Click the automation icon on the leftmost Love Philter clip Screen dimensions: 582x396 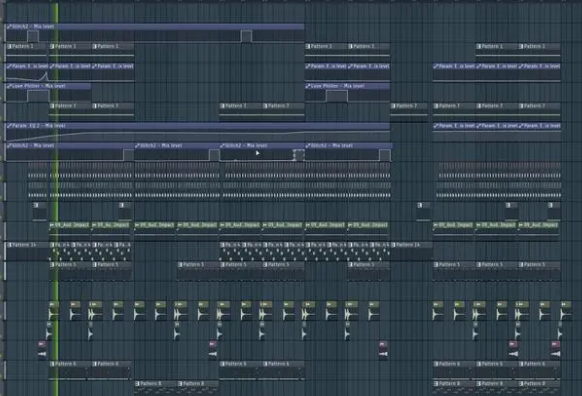coord(10,86)
